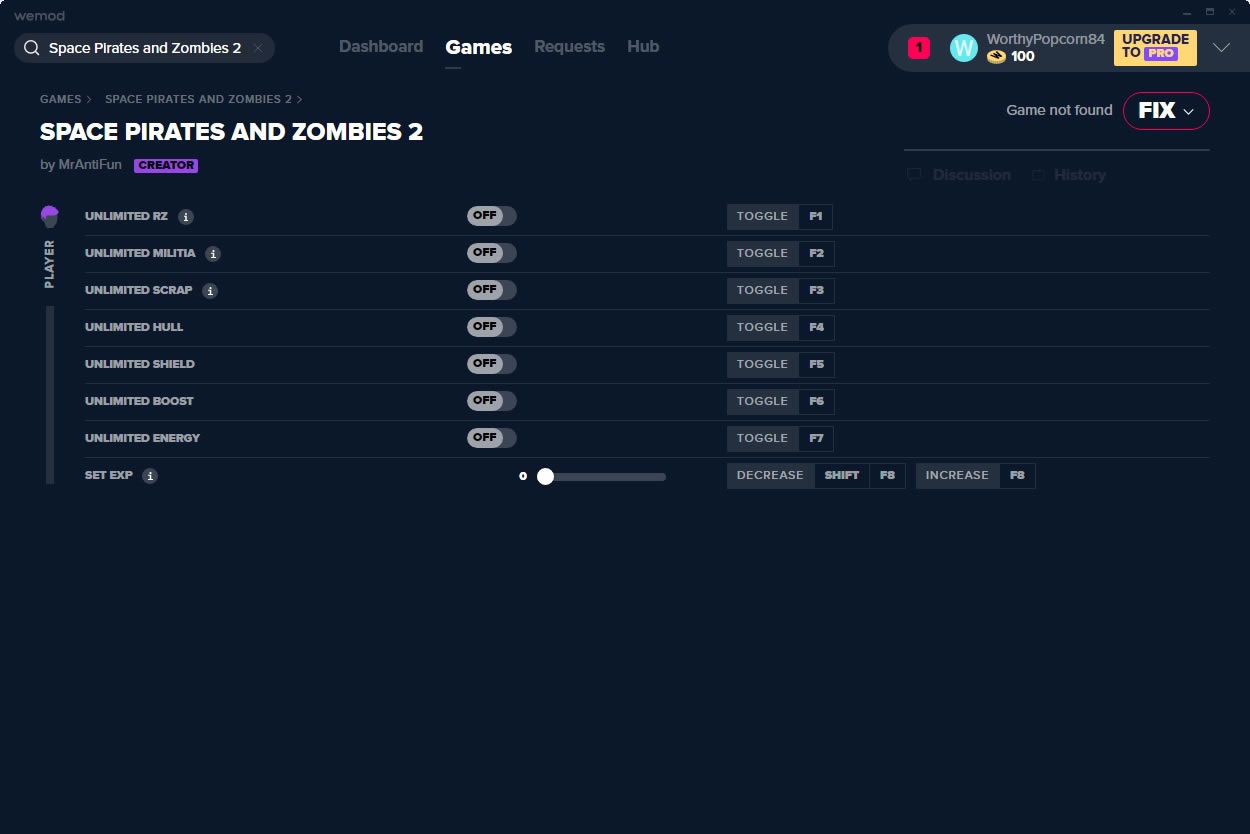Go to GAMES breadcrumb link
The height and width of the screenshot is (834, 1250).
tap(60, 100)
